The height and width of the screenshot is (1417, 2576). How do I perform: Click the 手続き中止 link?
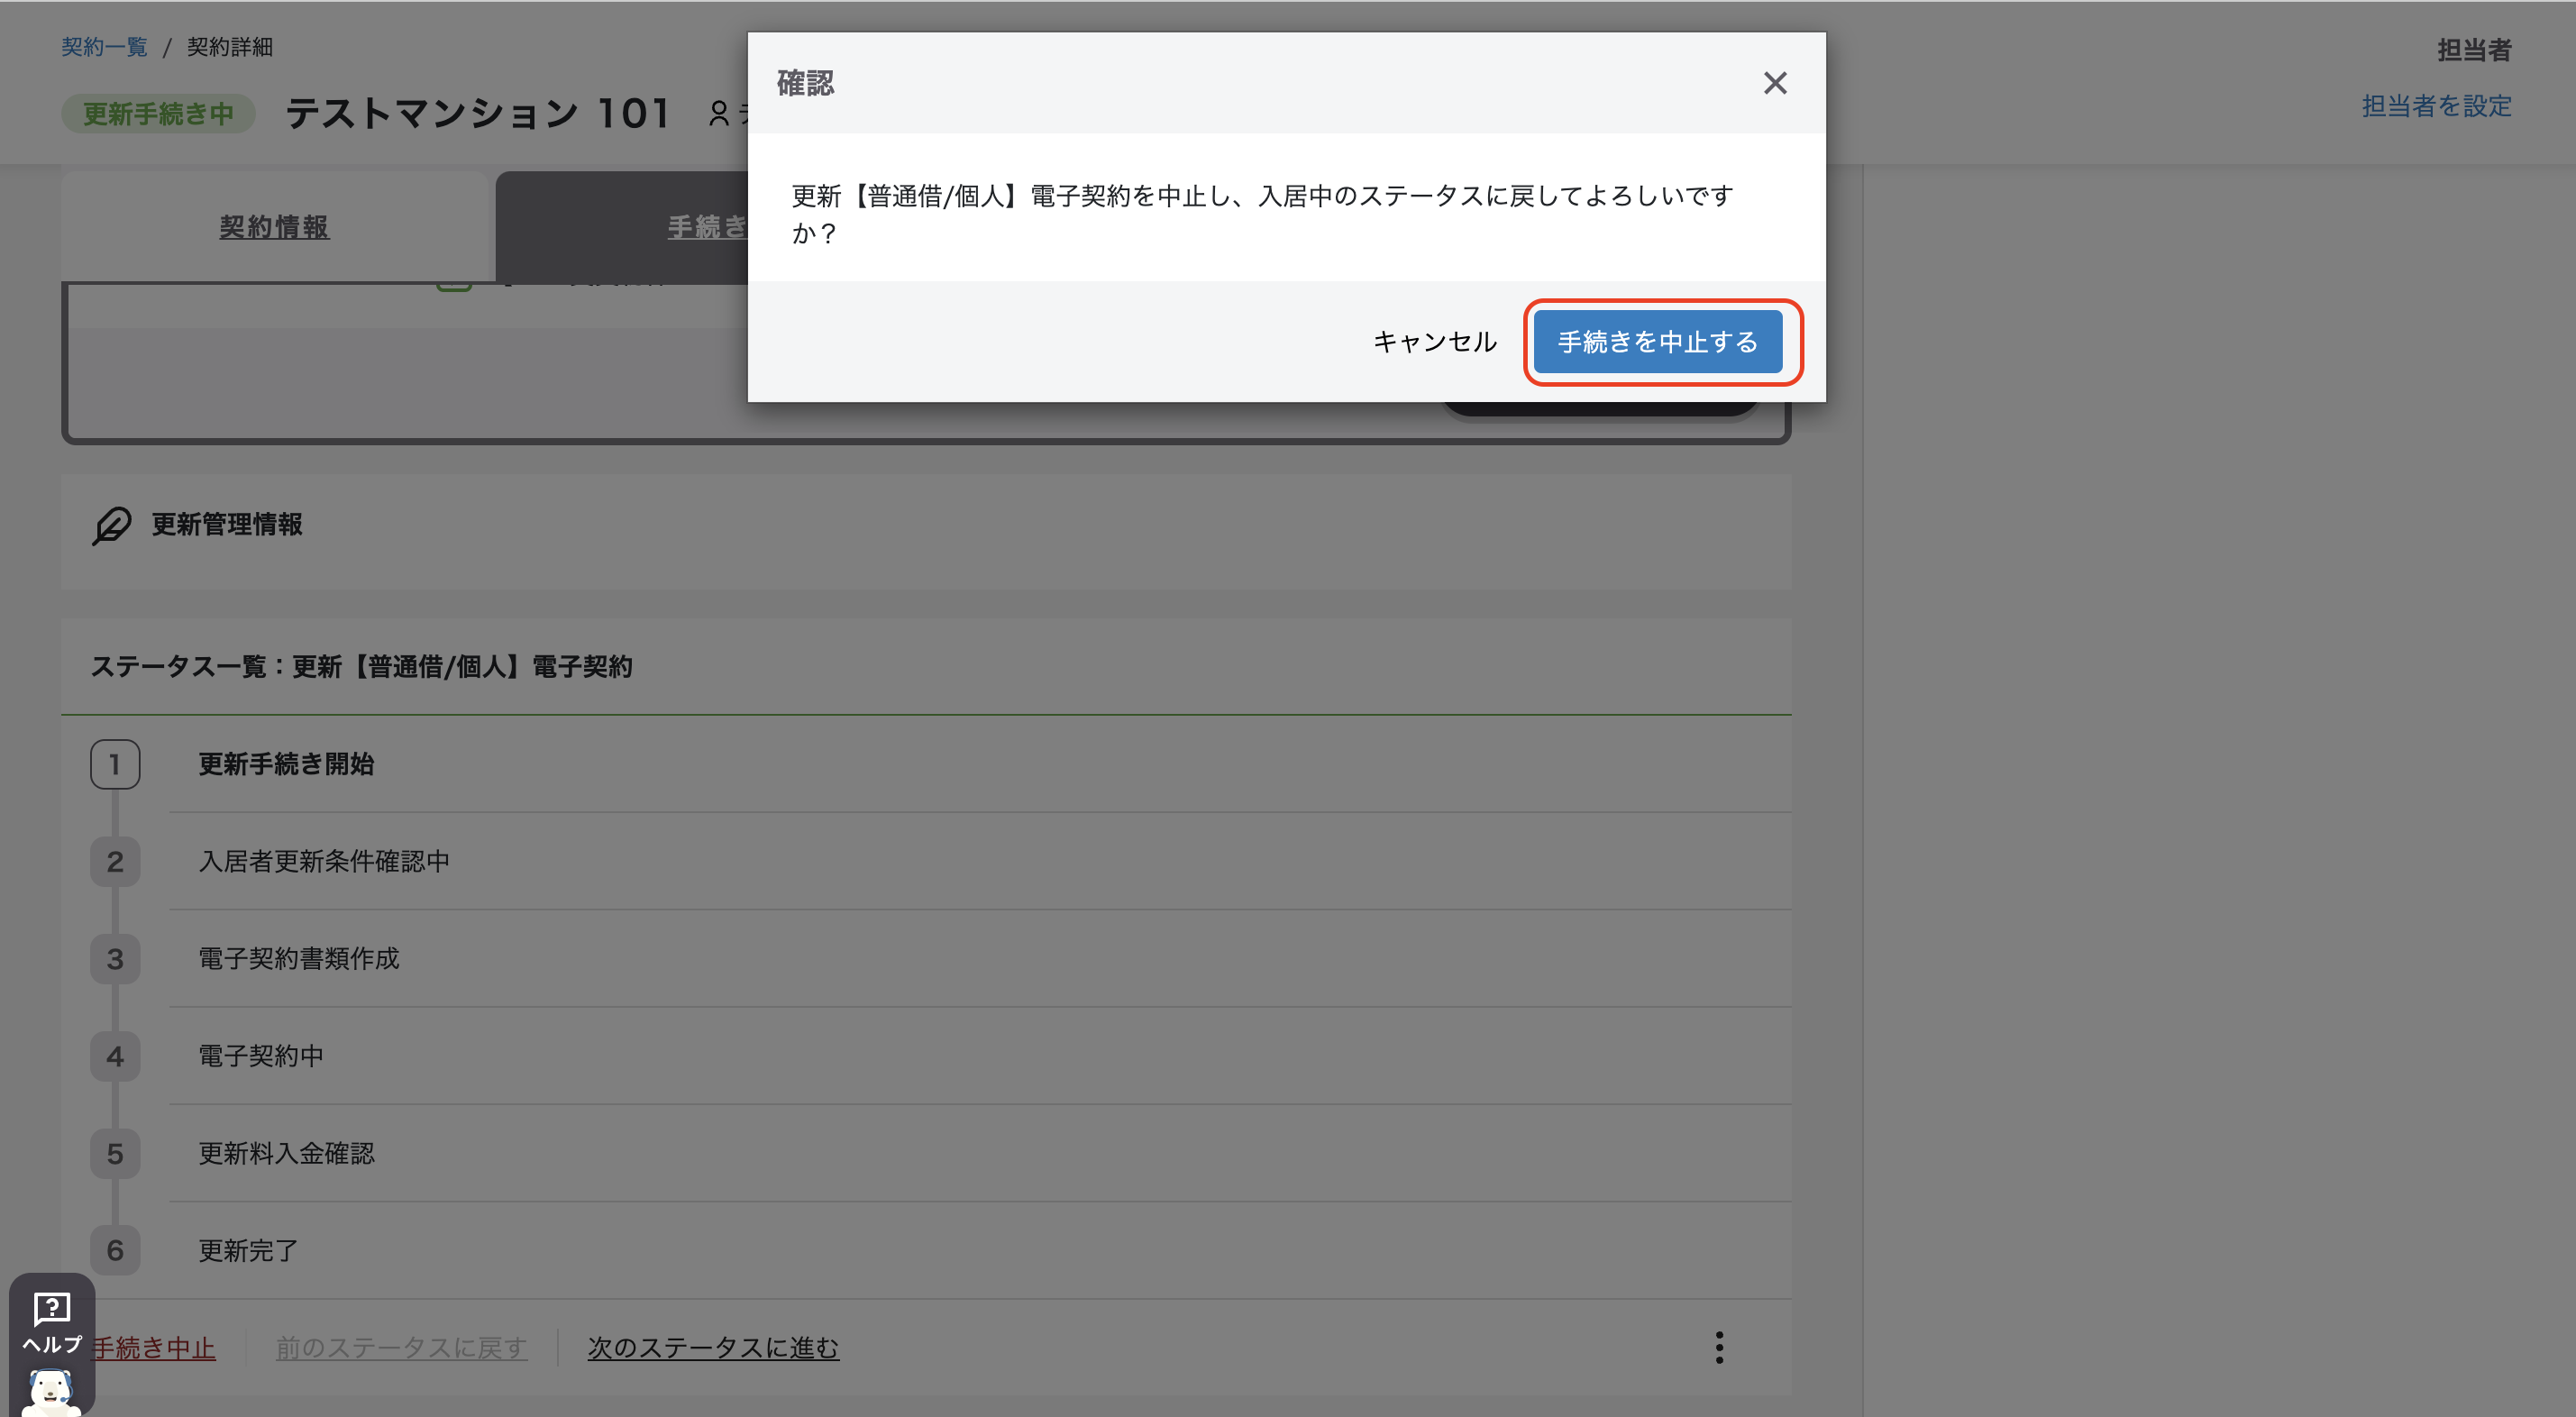tap(154, 1347)
